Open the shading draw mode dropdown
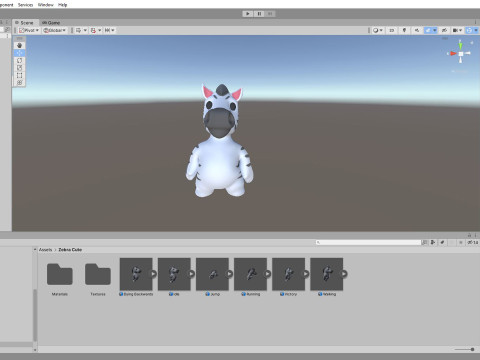The image size is (480, 360). 378,30
